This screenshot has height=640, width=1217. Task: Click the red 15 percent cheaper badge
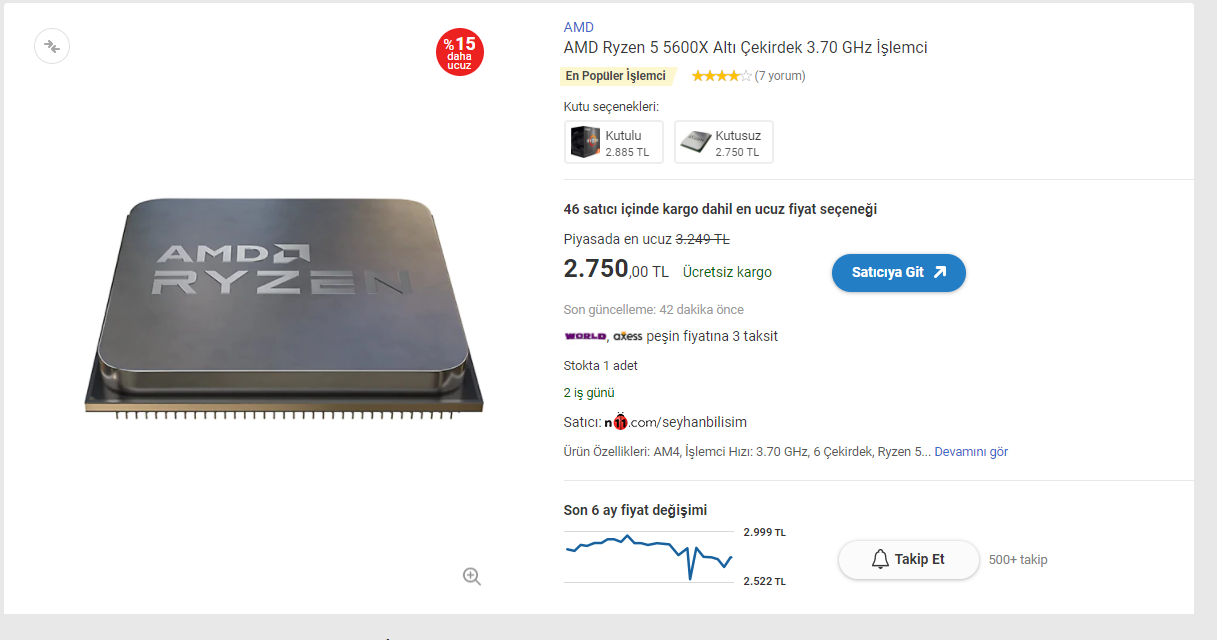click(x=459, y=52)
